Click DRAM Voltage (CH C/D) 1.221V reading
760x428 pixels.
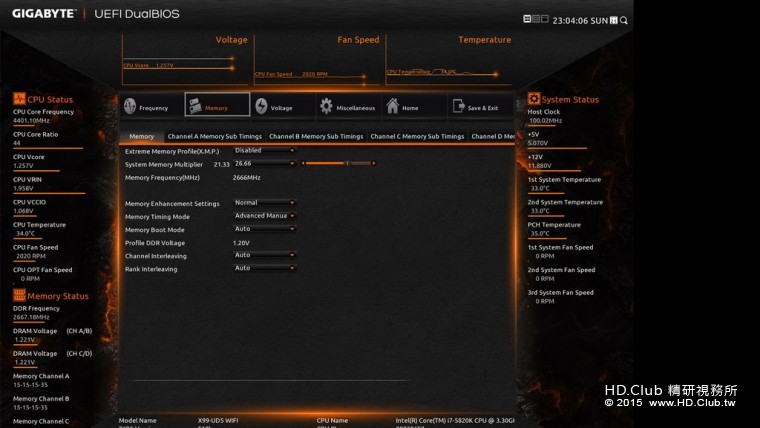(x=25, y=362)
